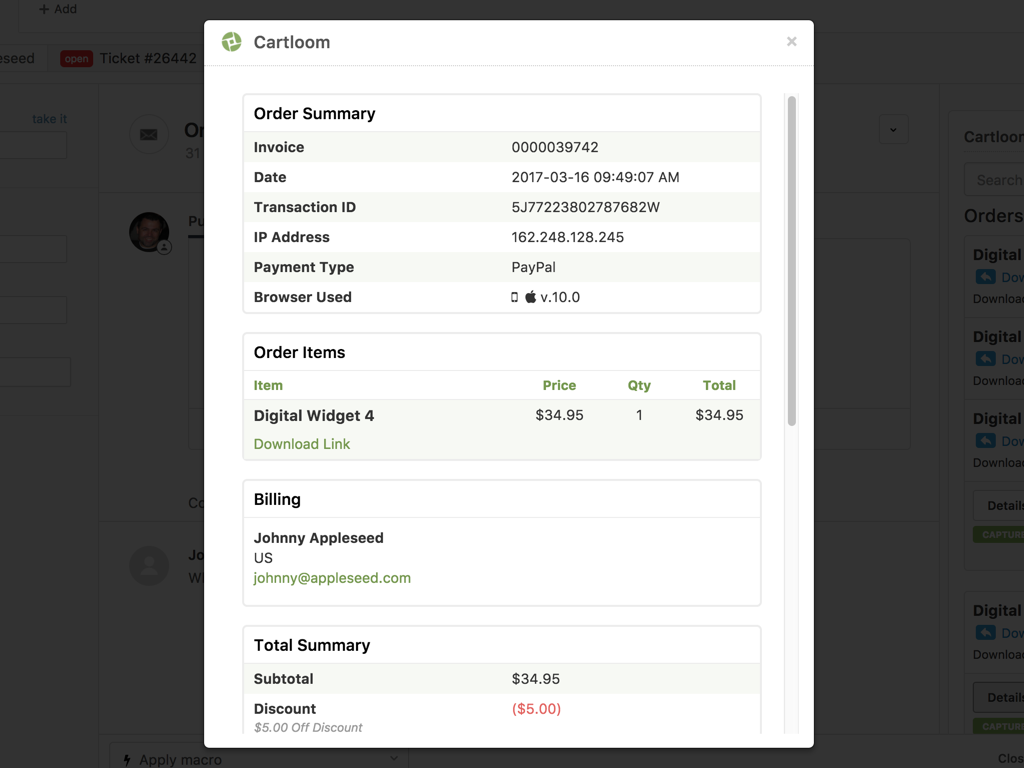Click the agent's profile photo avatar
The height and width of the screenshot is (768, 1024).
(x=149, y=232)
